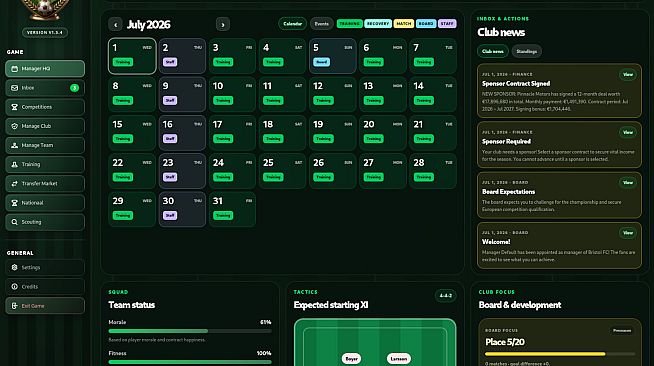Select July 22 Wednesday cell
The width and height of the screenshot is (654, 366).
pyautogui.click(x=132, y=171)
